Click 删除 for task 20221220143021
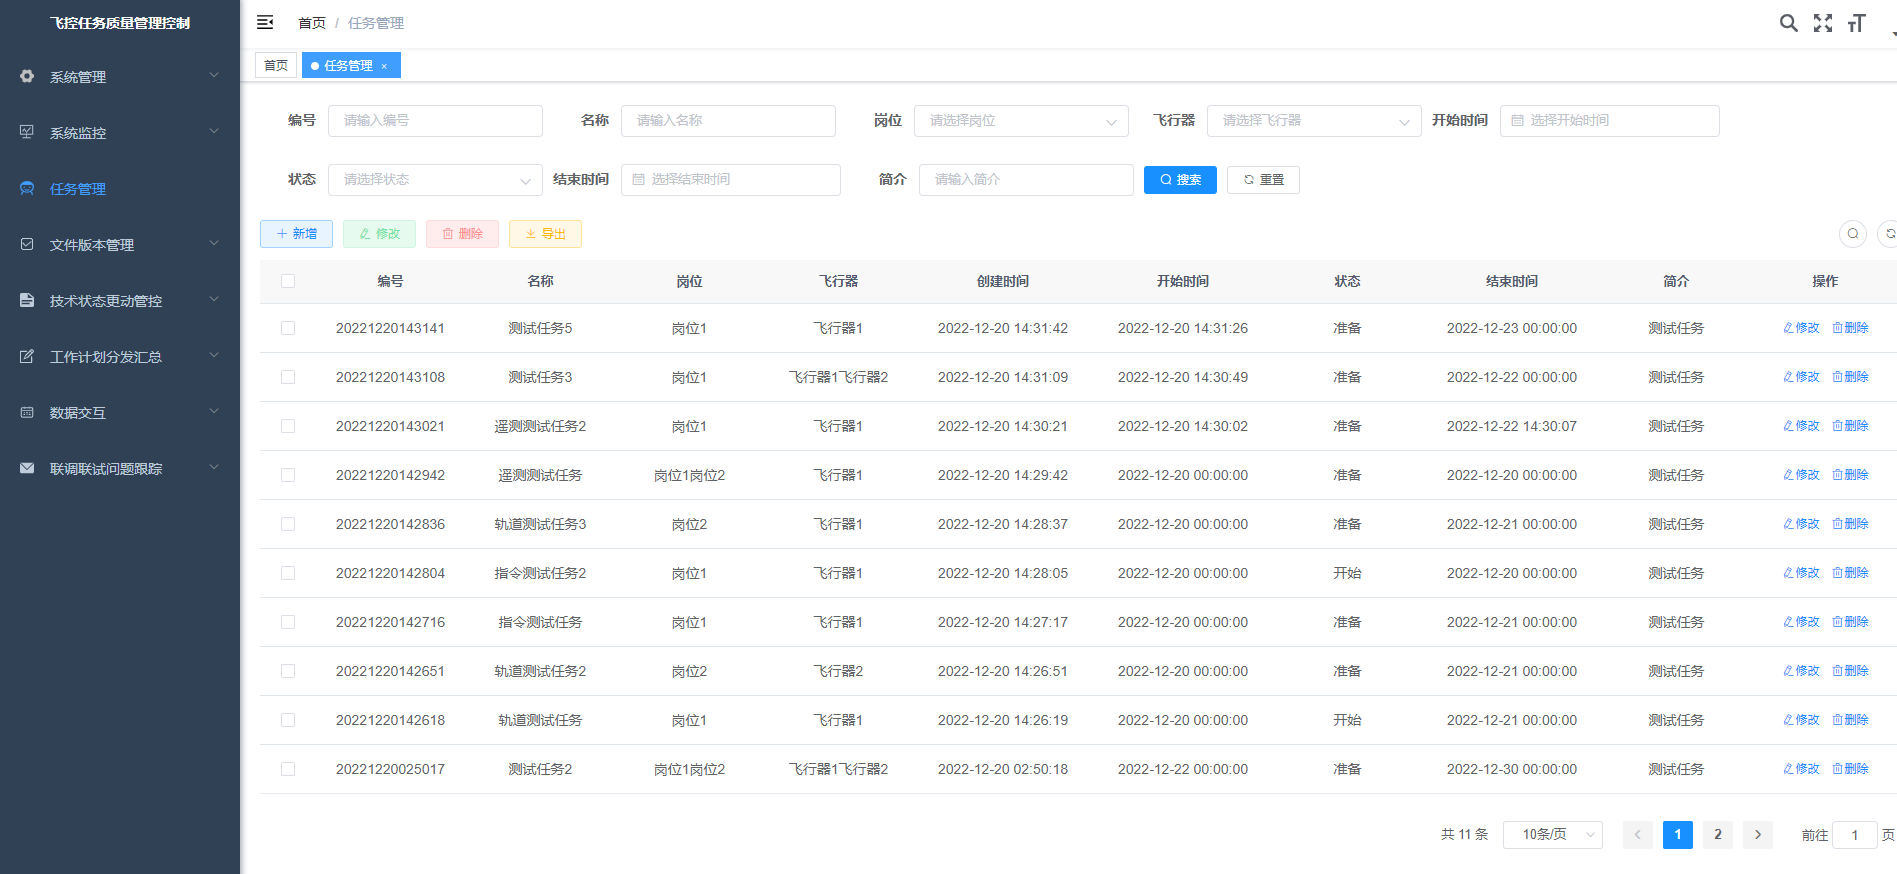Viewport: 1897px width, 874px height. tap(1851, 426)
